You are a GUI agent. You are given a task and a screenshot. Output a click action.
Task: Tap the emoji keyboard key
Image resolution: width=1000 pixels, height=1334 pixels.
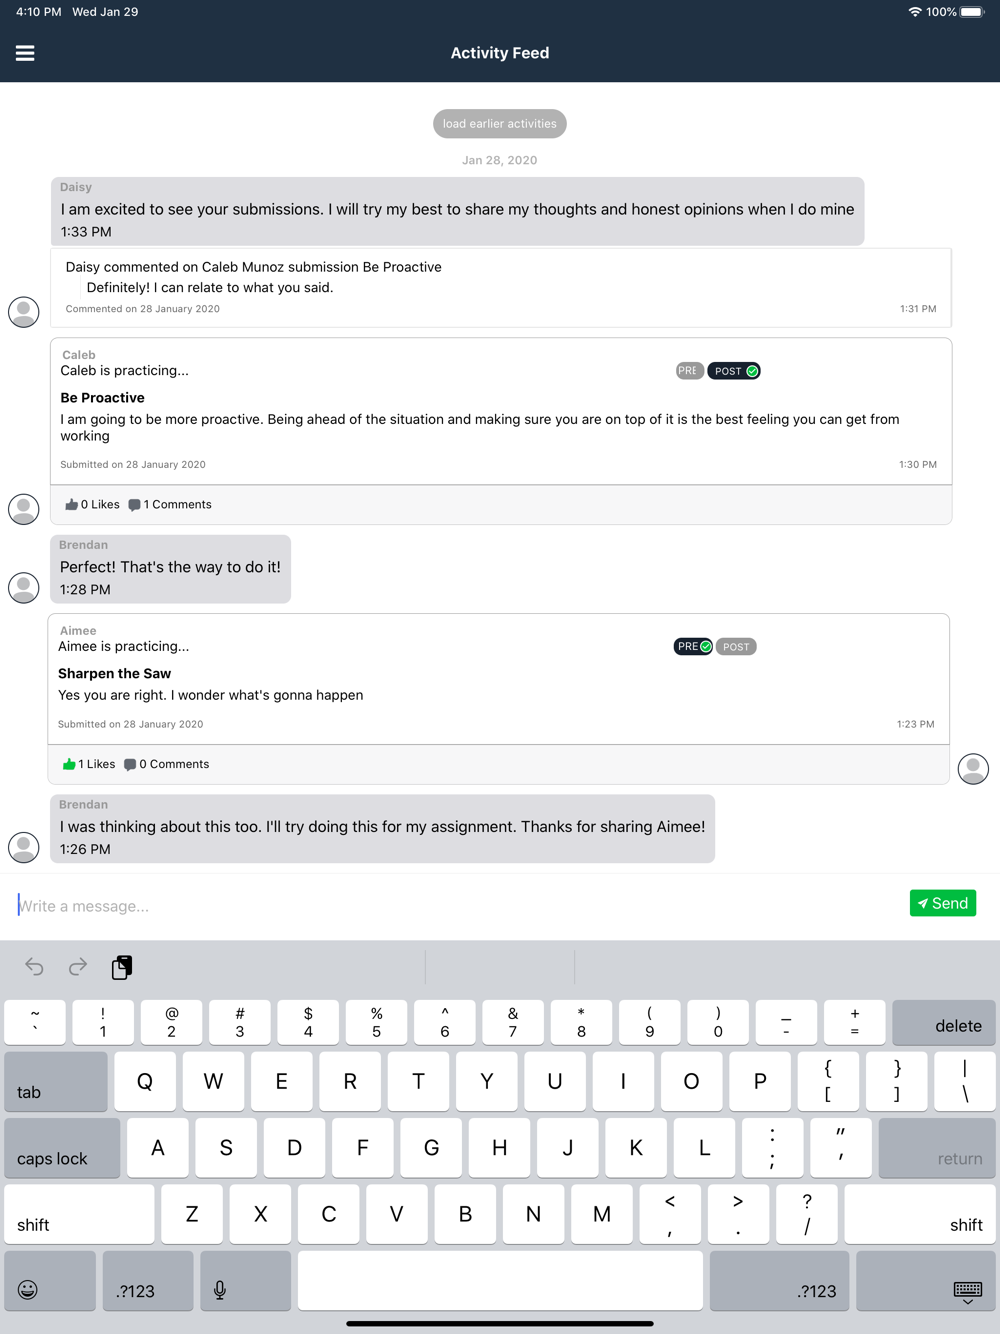point(28,1290)
